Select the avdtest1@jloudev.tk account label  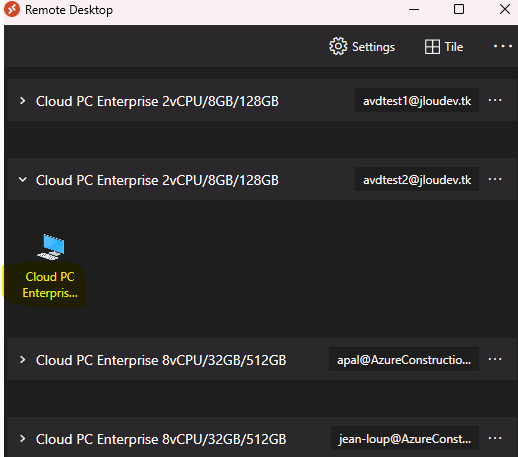click(417, 100)
